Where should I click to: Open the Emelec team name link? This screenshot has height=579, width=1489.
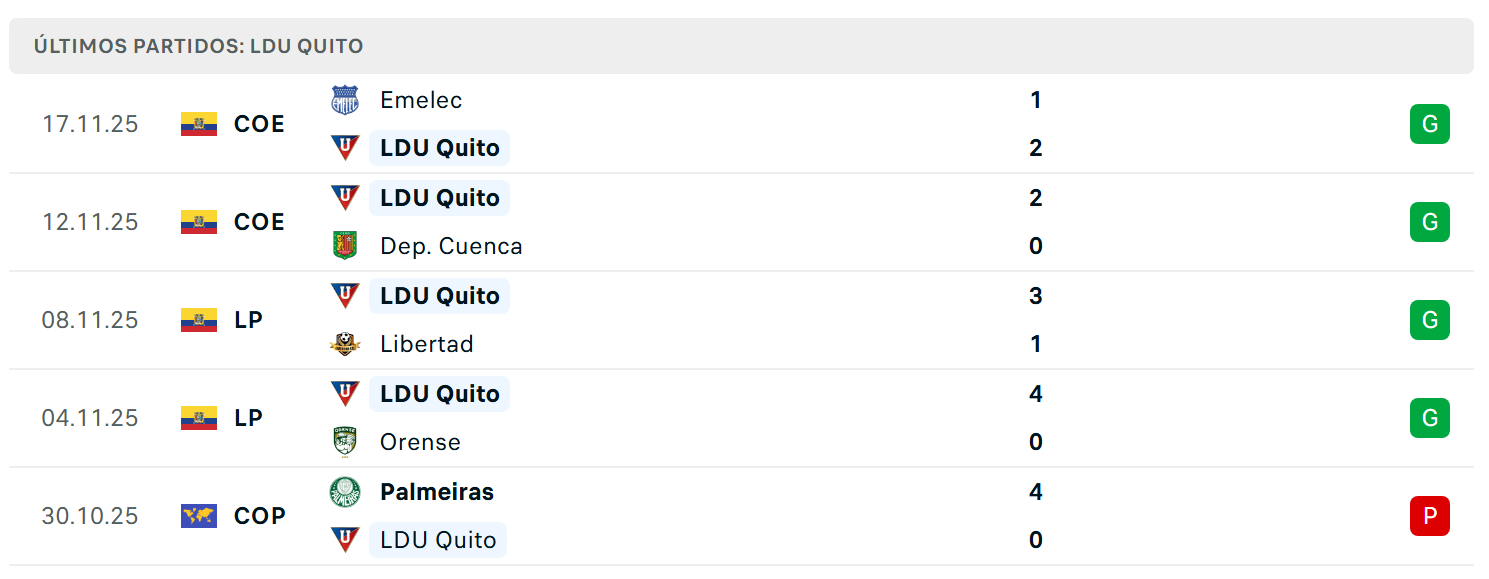click(x=421, y=100)
